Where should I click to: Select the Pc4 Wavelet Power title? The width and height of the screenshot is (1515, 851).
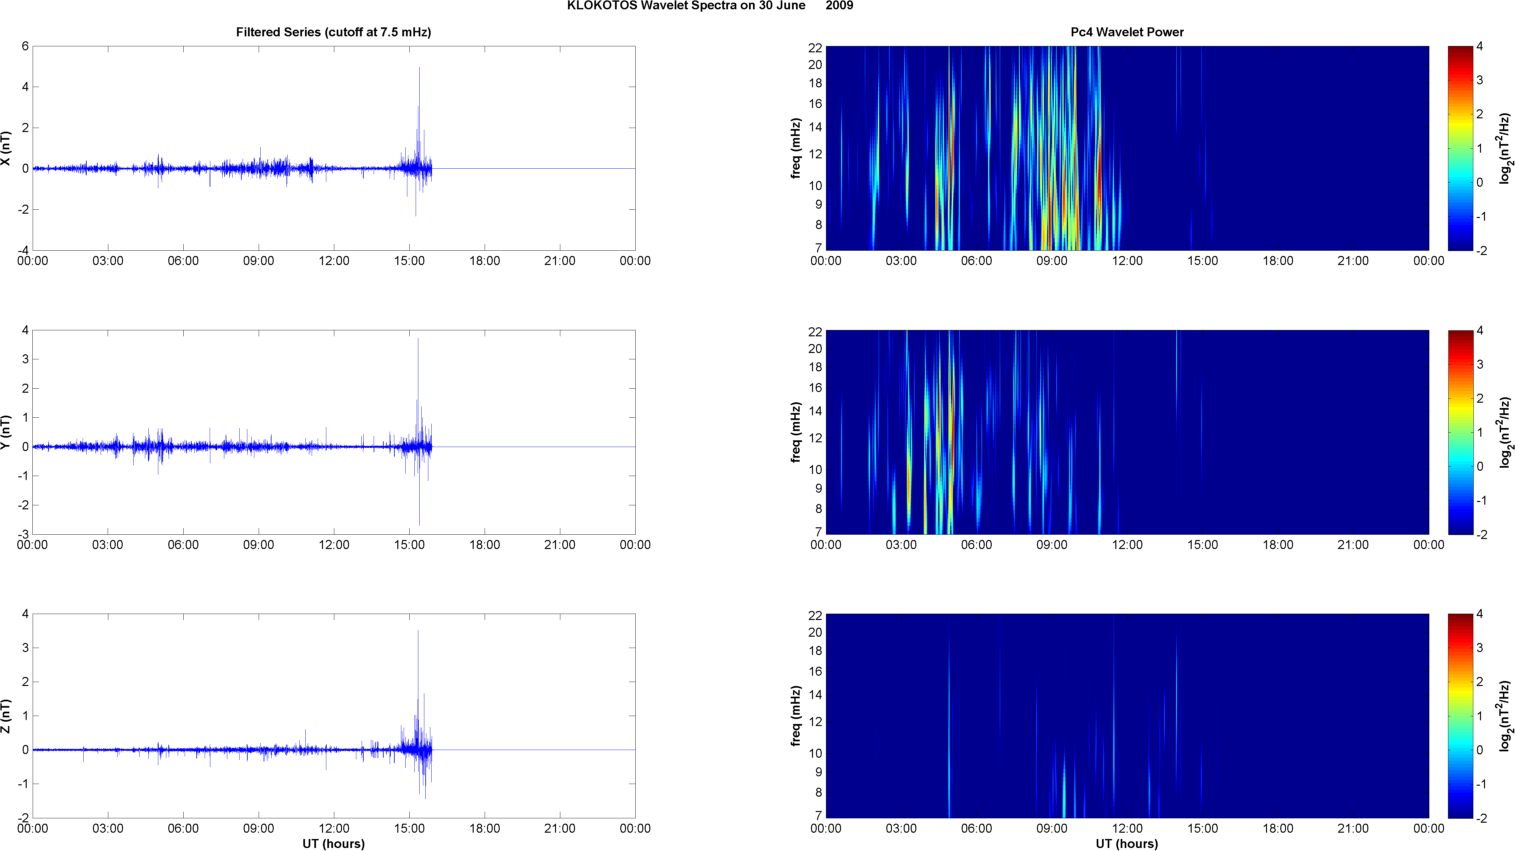tap(1126, 32)
